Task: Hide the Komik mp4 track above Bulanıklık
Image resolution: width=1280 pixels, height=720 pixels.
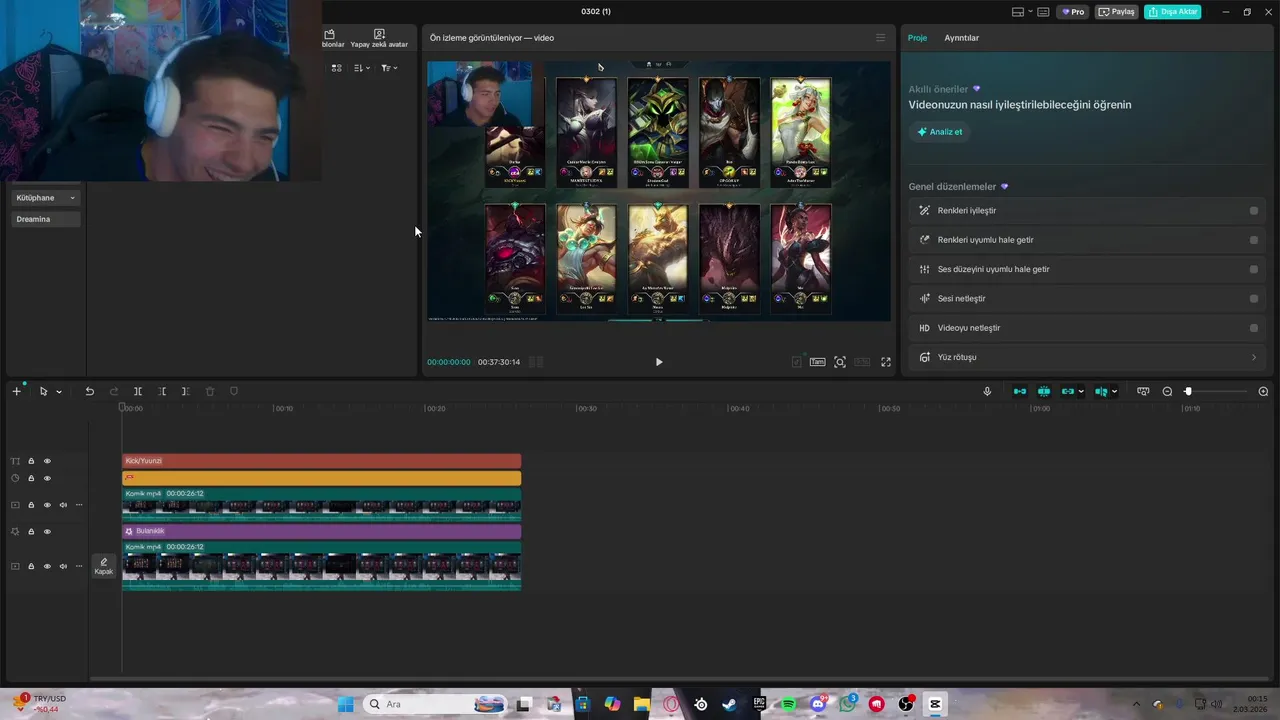Action: click(47, 505)
